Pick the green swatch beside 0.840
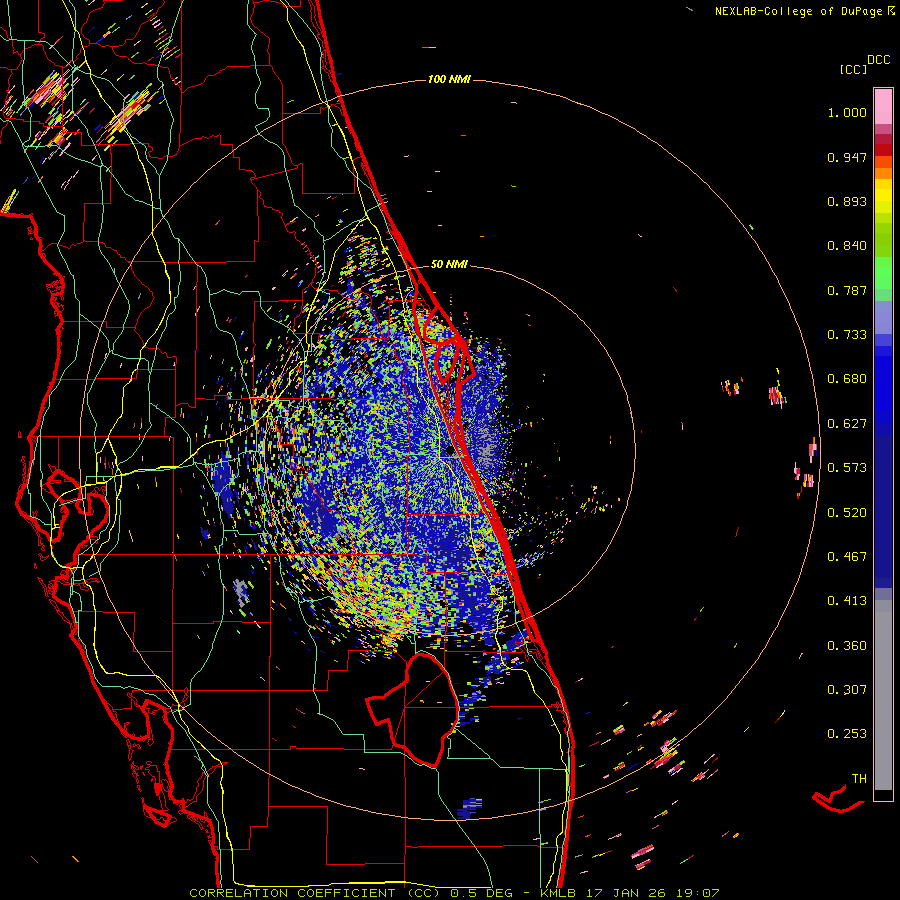900x900 pixels. pos(883,240)
